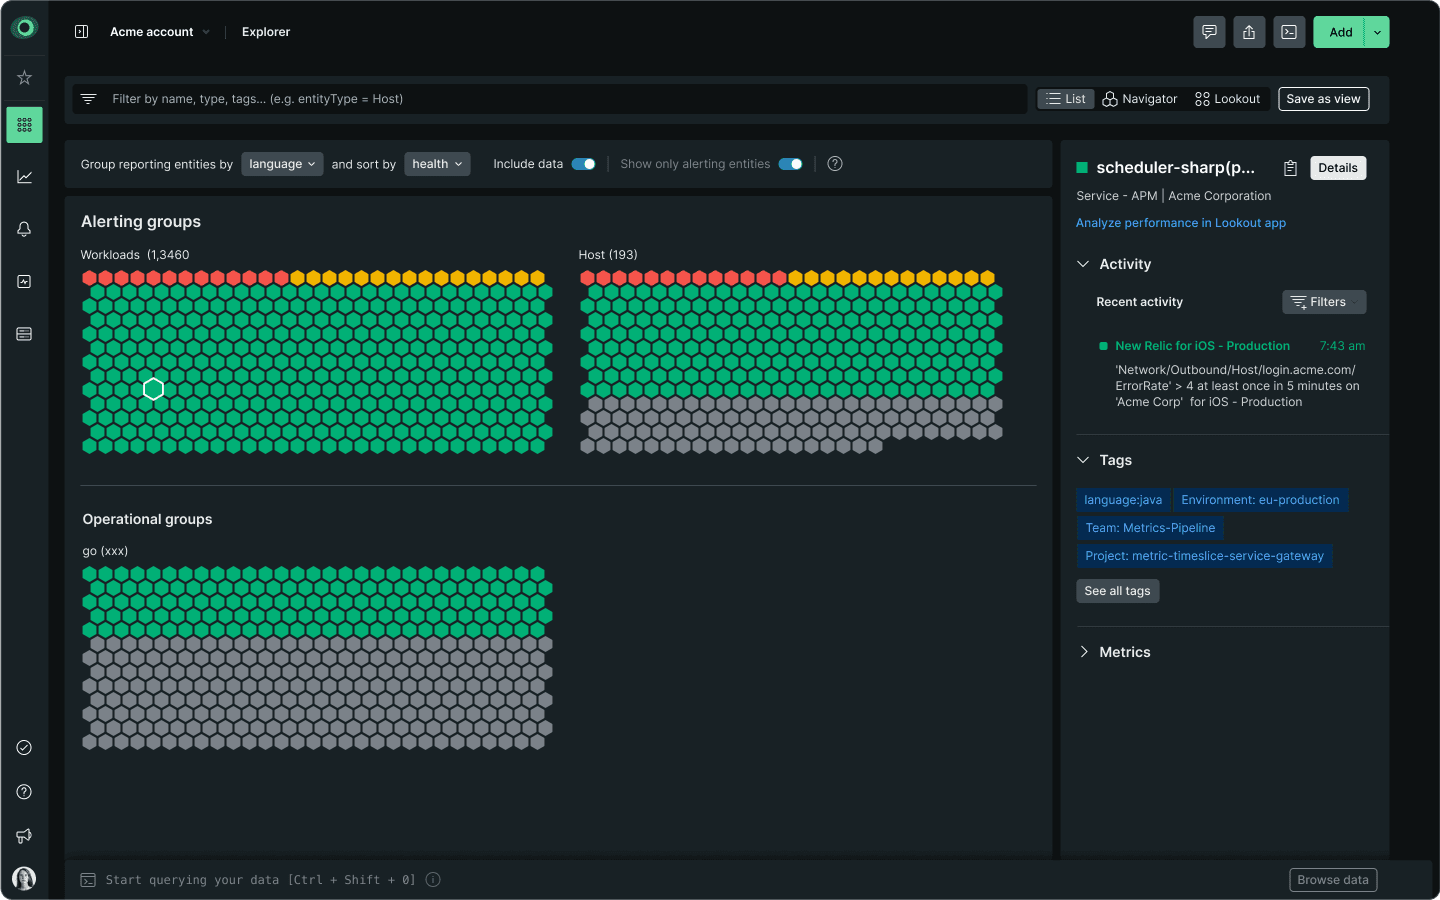The width and height of the screenshot is (1440, 900).
Task: Open Analyze performance in Lookout app link
Action: [x=1180, y=223]
